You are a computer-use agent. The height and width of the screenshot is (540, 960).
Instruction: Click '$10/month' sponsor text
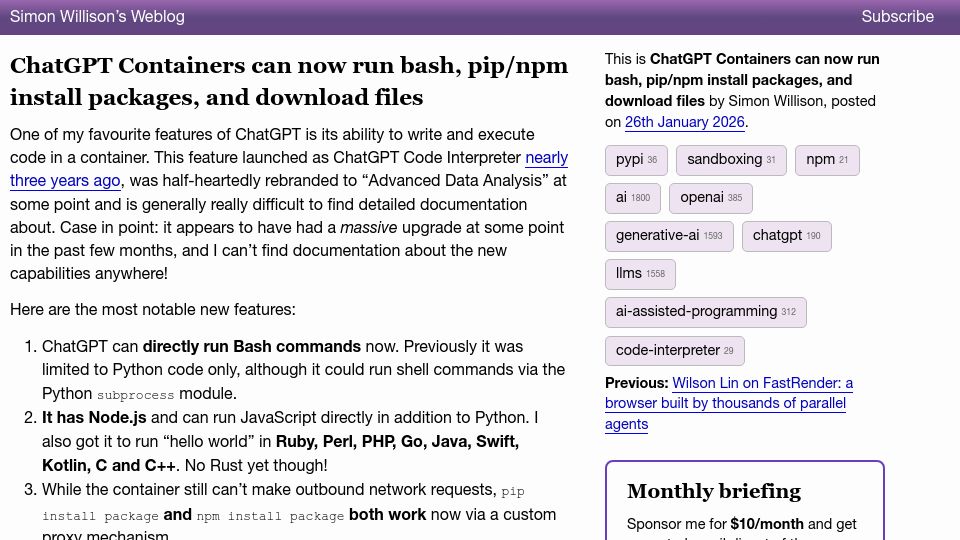click(x=767, y=524)
